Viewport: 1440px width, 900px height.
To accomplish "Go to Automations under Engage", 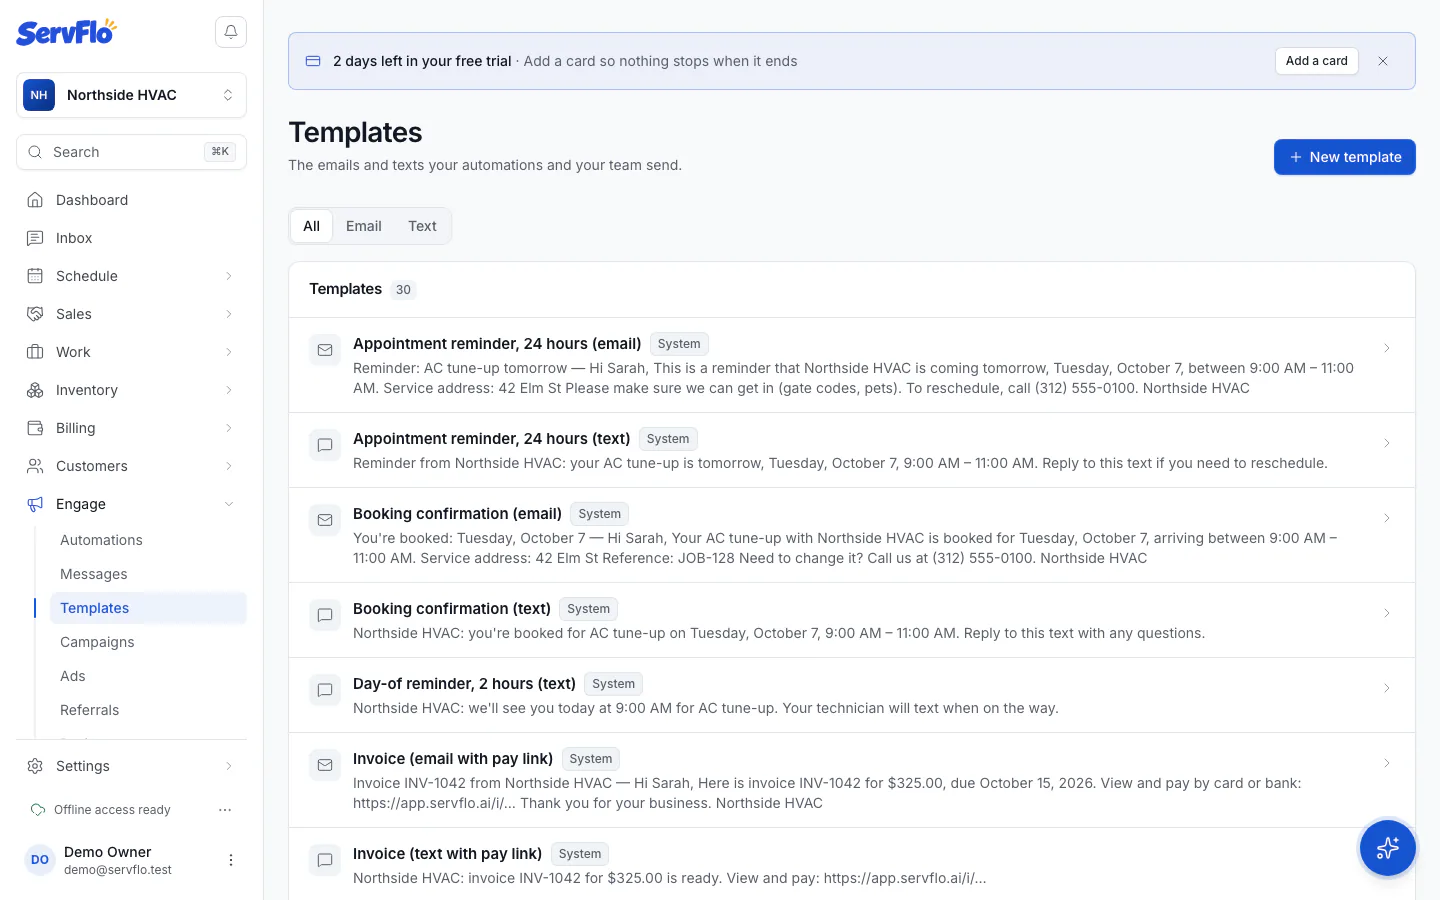I will (x=148, y=540).
